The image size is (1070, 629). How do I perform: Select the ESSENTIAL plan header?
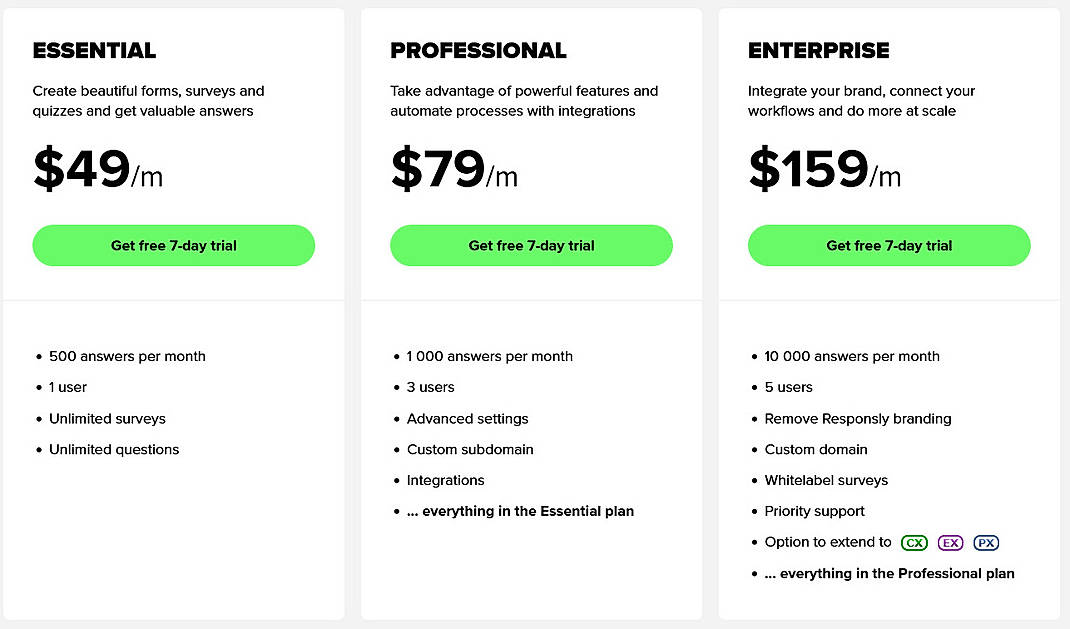(x=94, y=50)
